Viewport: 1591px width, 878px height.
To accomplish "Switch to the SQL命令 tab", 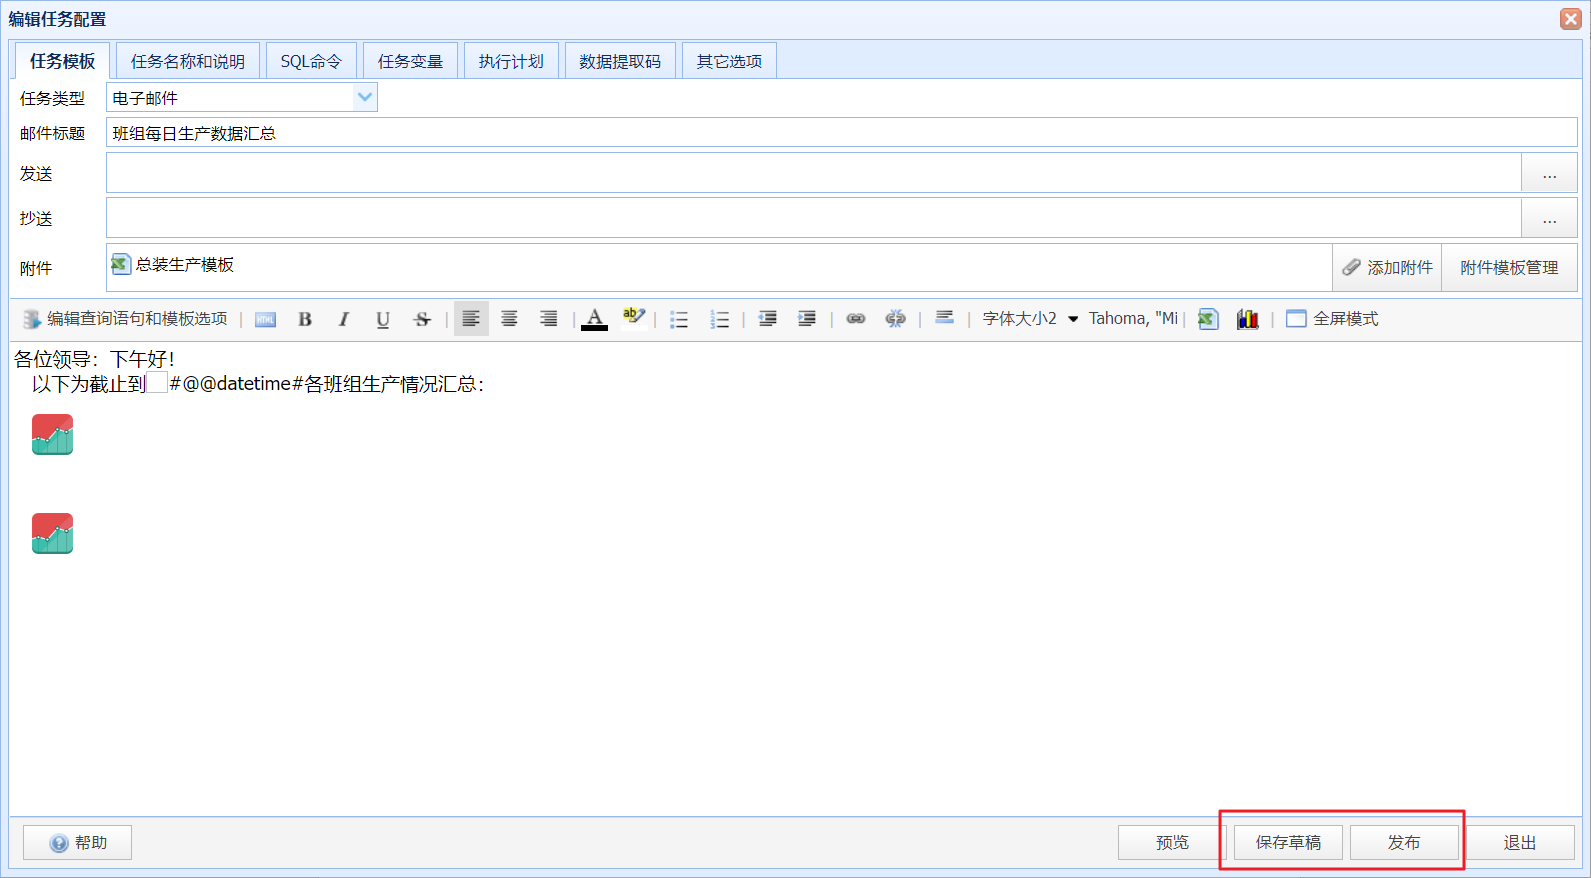I will [310, 61].
